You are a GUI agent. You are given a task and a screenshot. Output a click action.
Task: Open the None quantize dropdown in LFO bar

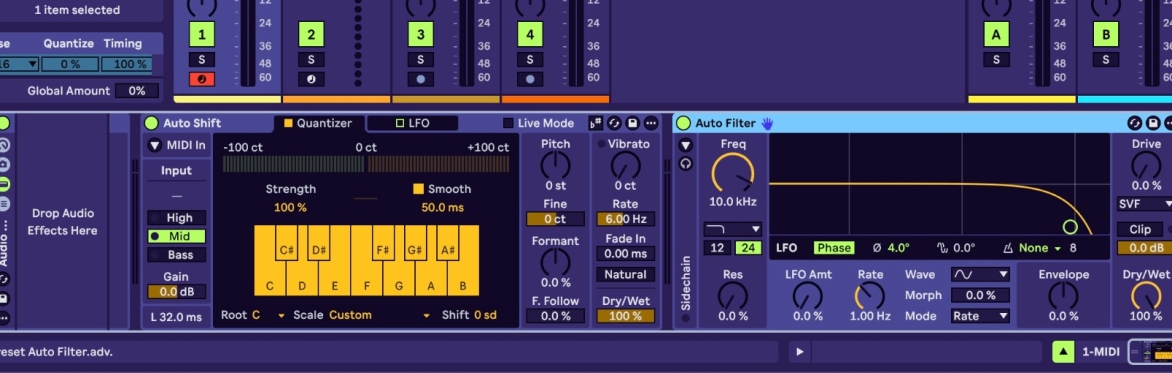point(1040,248)
